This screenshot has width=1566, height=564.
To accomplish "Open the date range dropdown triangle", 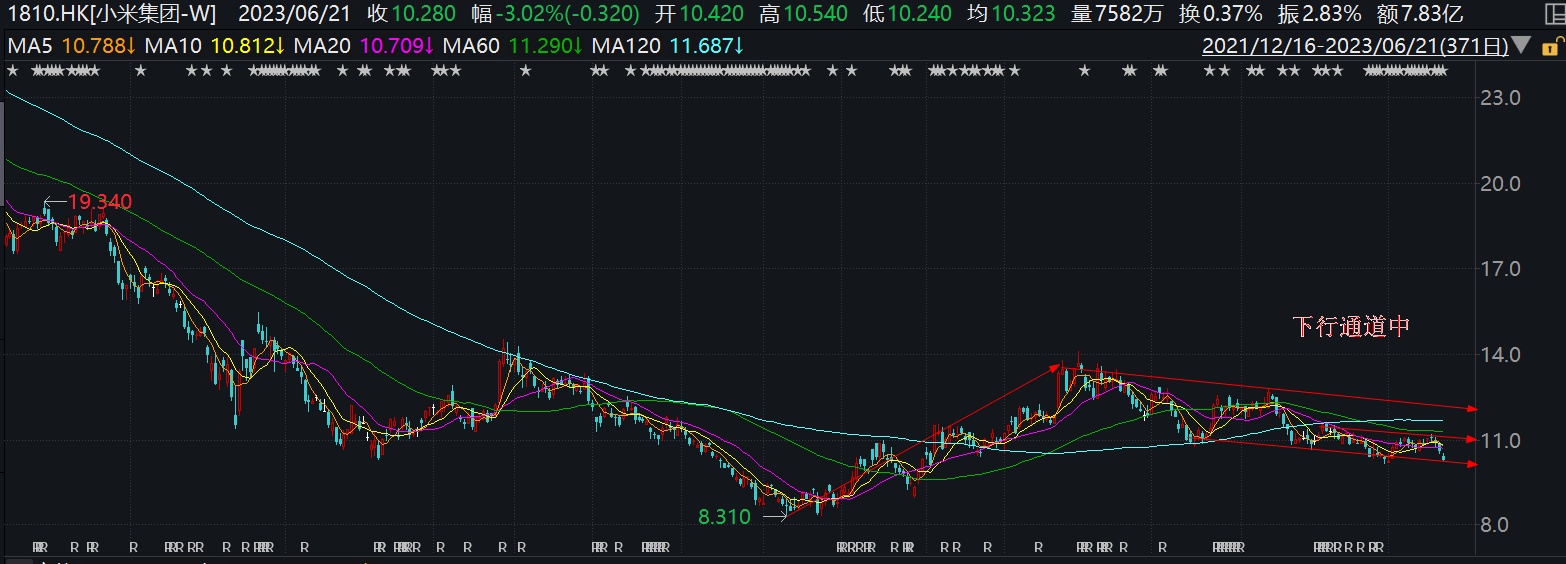I will [1521, 46].
